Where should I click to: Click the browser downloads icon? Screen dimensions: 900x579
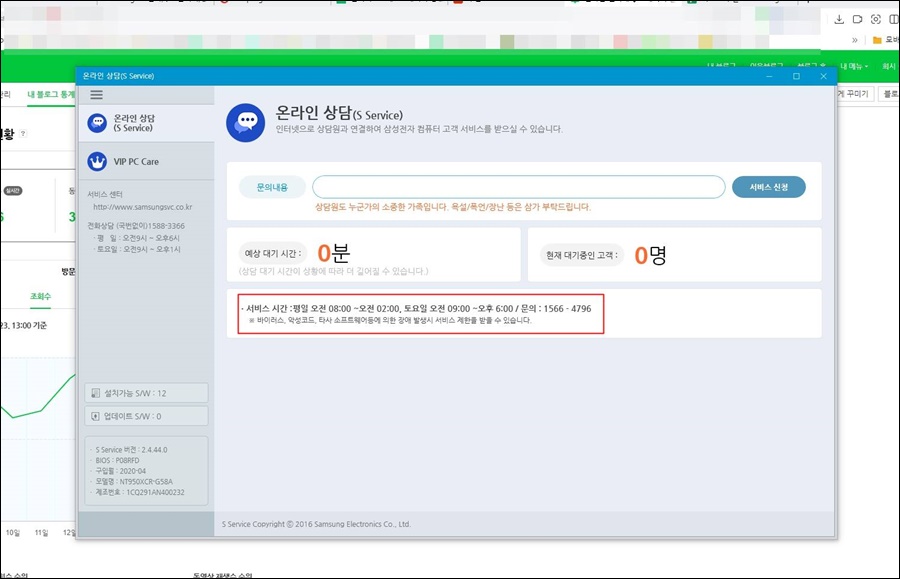click(839, 19)
